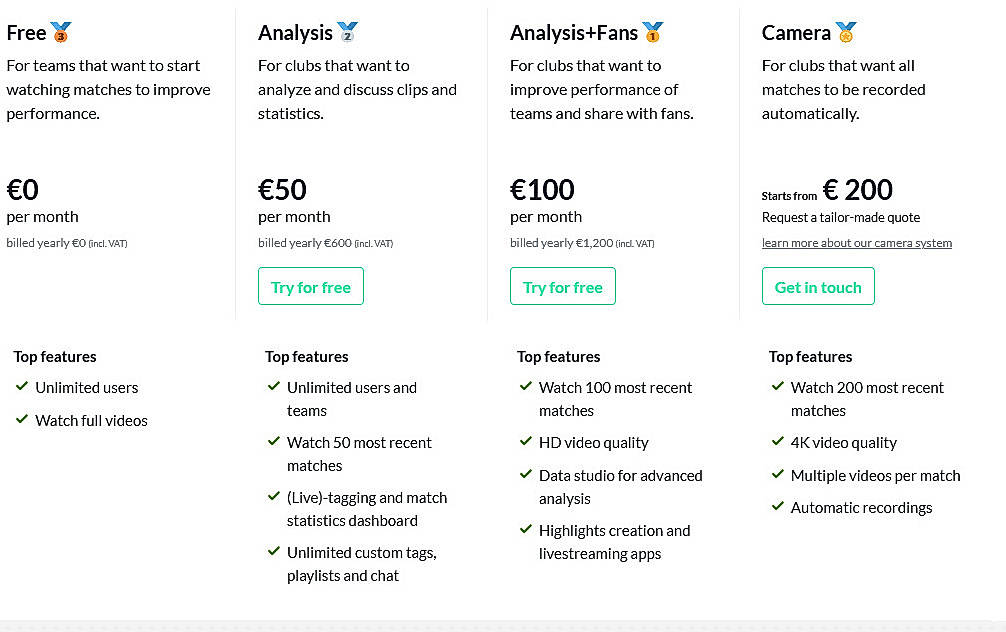Click Try for free under Analysis plan
Image resolution: width=1006 pixels, height=632 pixels.
coord(311,286)
